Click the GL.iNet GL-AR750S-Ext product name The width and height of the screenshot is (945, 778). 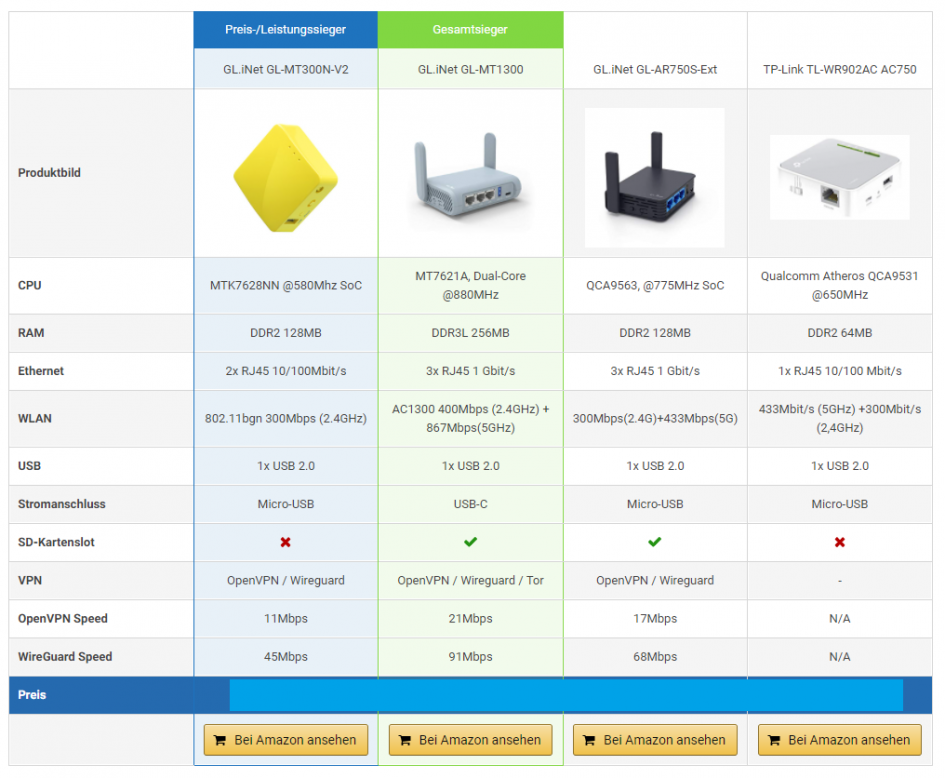(x=654, y=70)
